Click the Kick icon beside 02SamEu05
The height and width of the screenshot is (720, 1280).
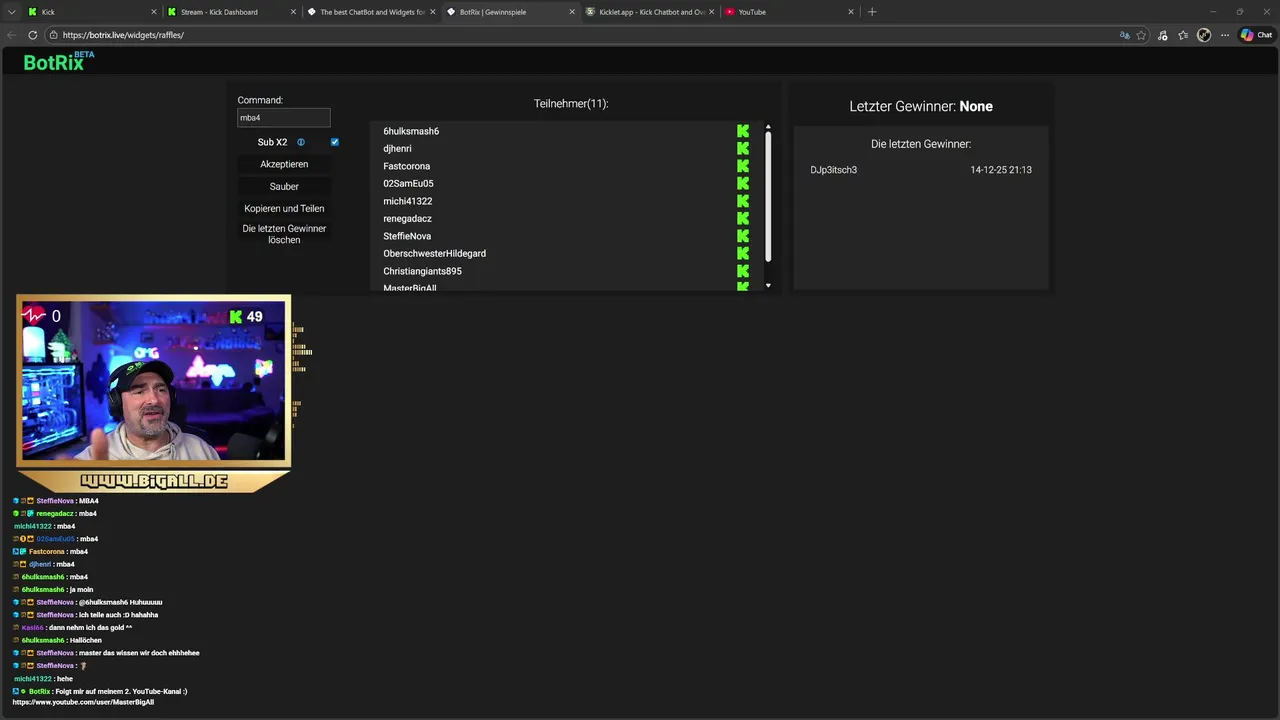coord(743,184)
